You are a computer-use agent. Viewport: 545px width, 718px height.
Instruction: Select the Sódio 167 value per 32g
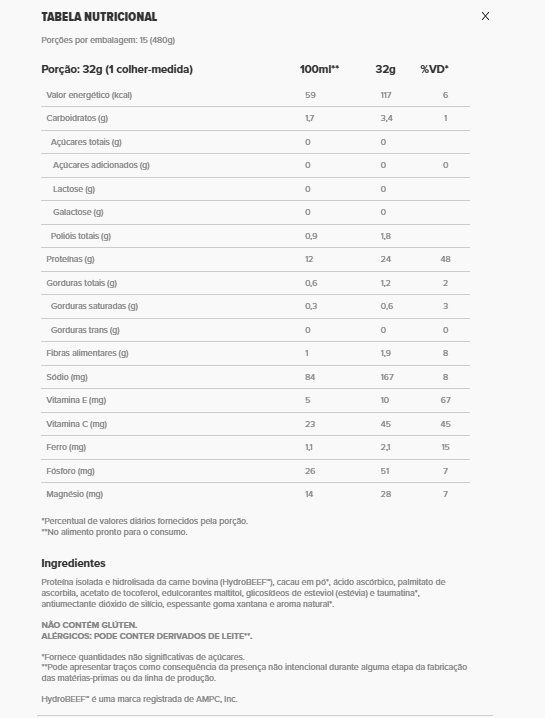387,377
